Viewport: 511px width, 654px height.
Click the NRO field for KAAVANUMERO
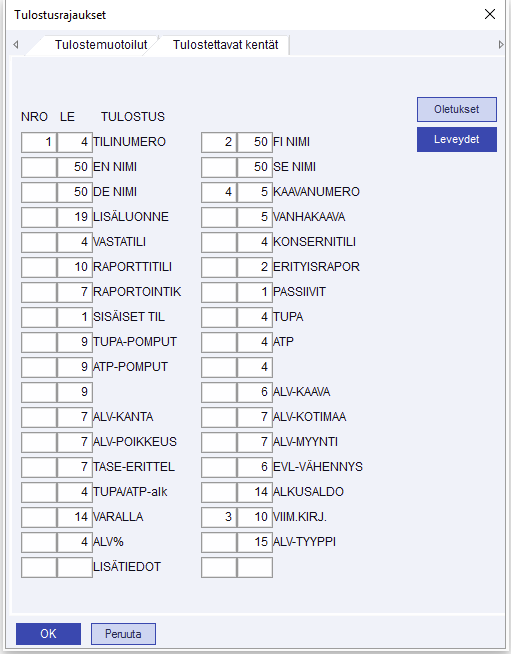click(219, 192)
